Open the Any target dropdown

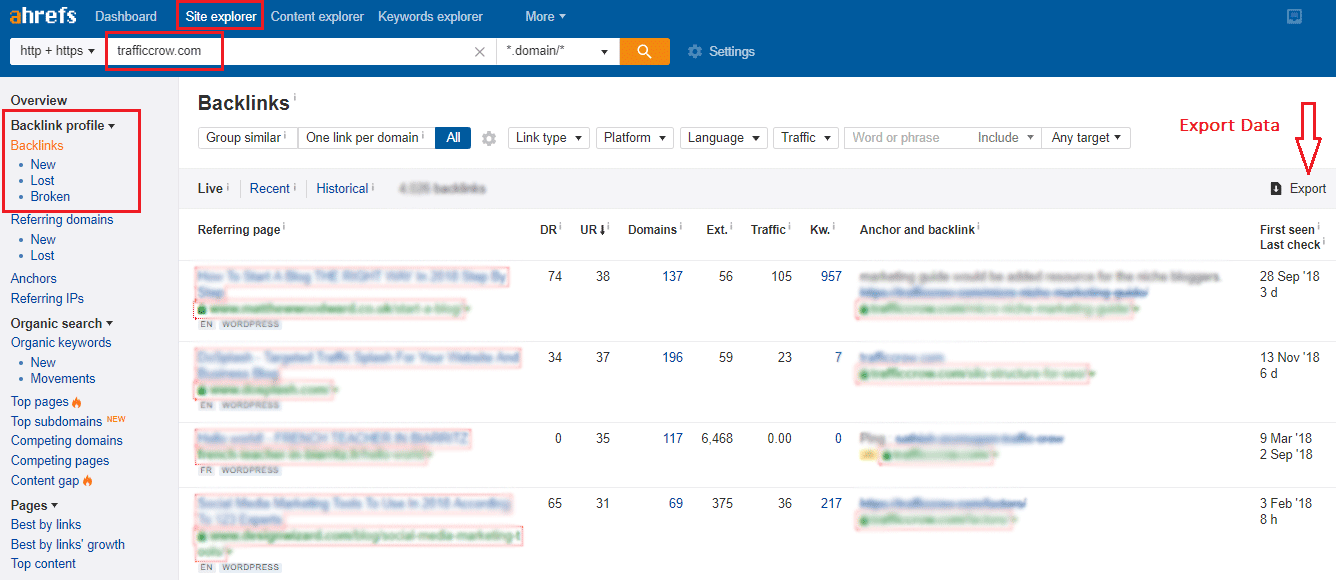[1086, 138]
